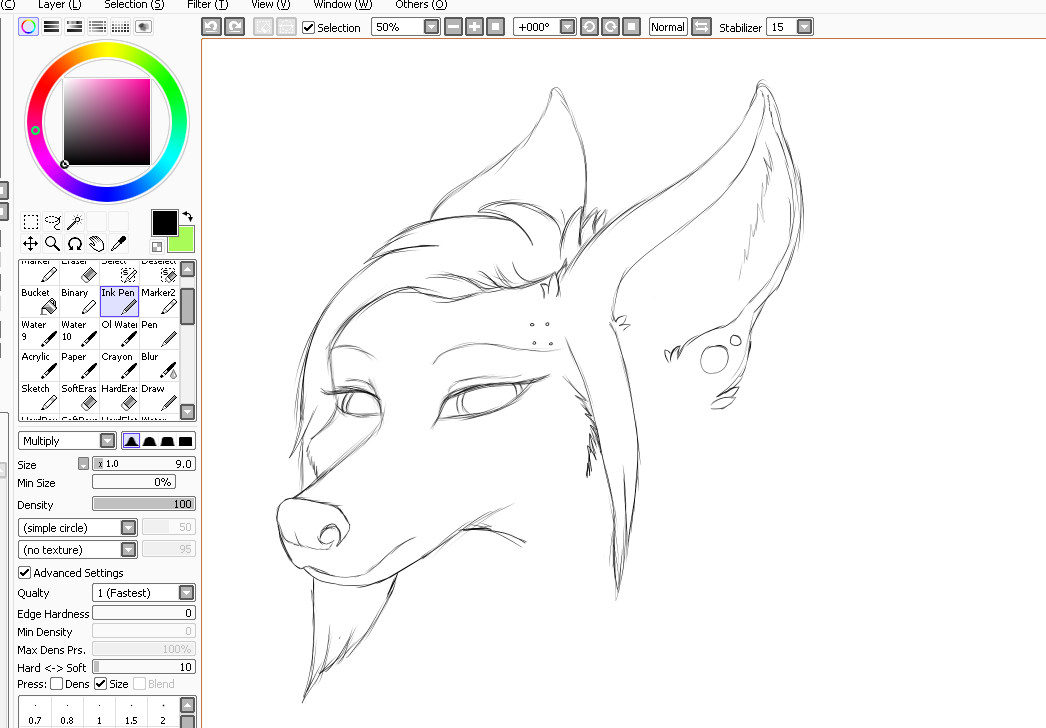Choose the Water 9 brush
Image resolution: width=1046 pixels, height=728 pixels.
tap(39, 334)
